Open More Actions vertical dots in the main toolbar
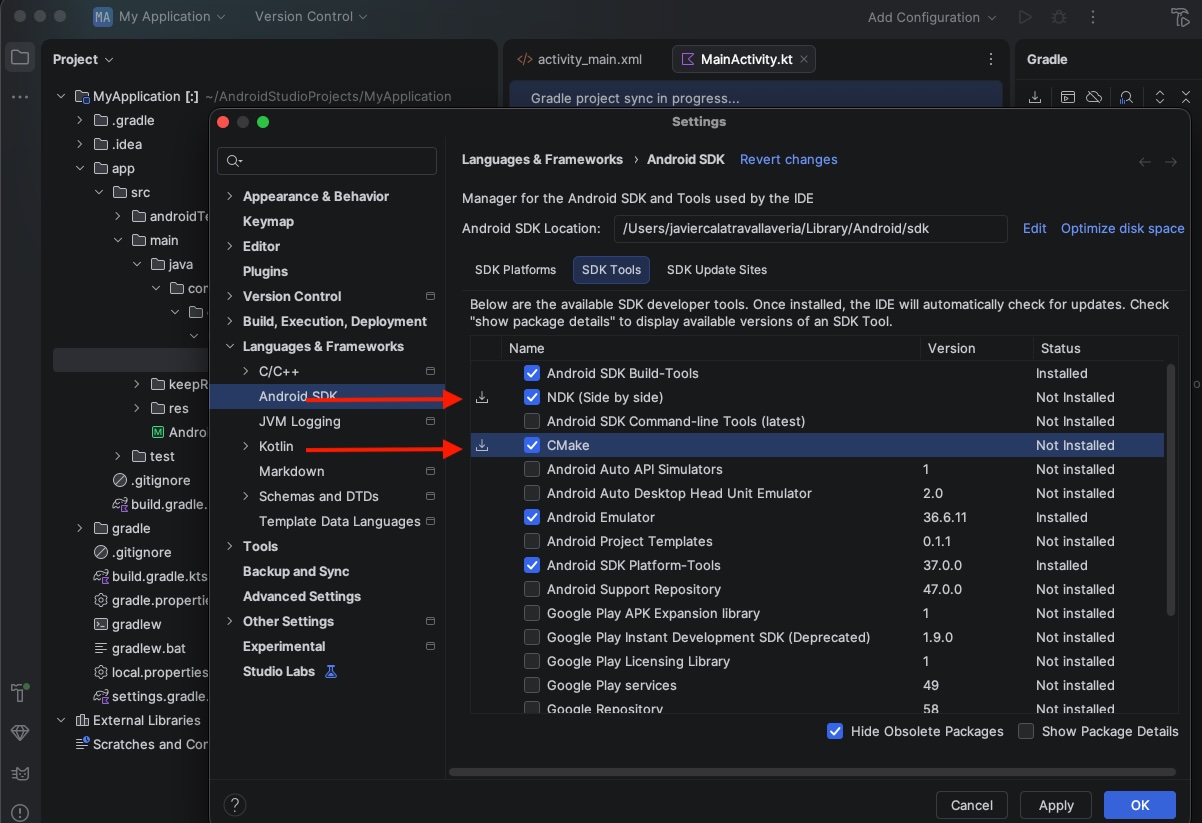This screenshot has width=1202, height=823. (x=1093, y=17)
